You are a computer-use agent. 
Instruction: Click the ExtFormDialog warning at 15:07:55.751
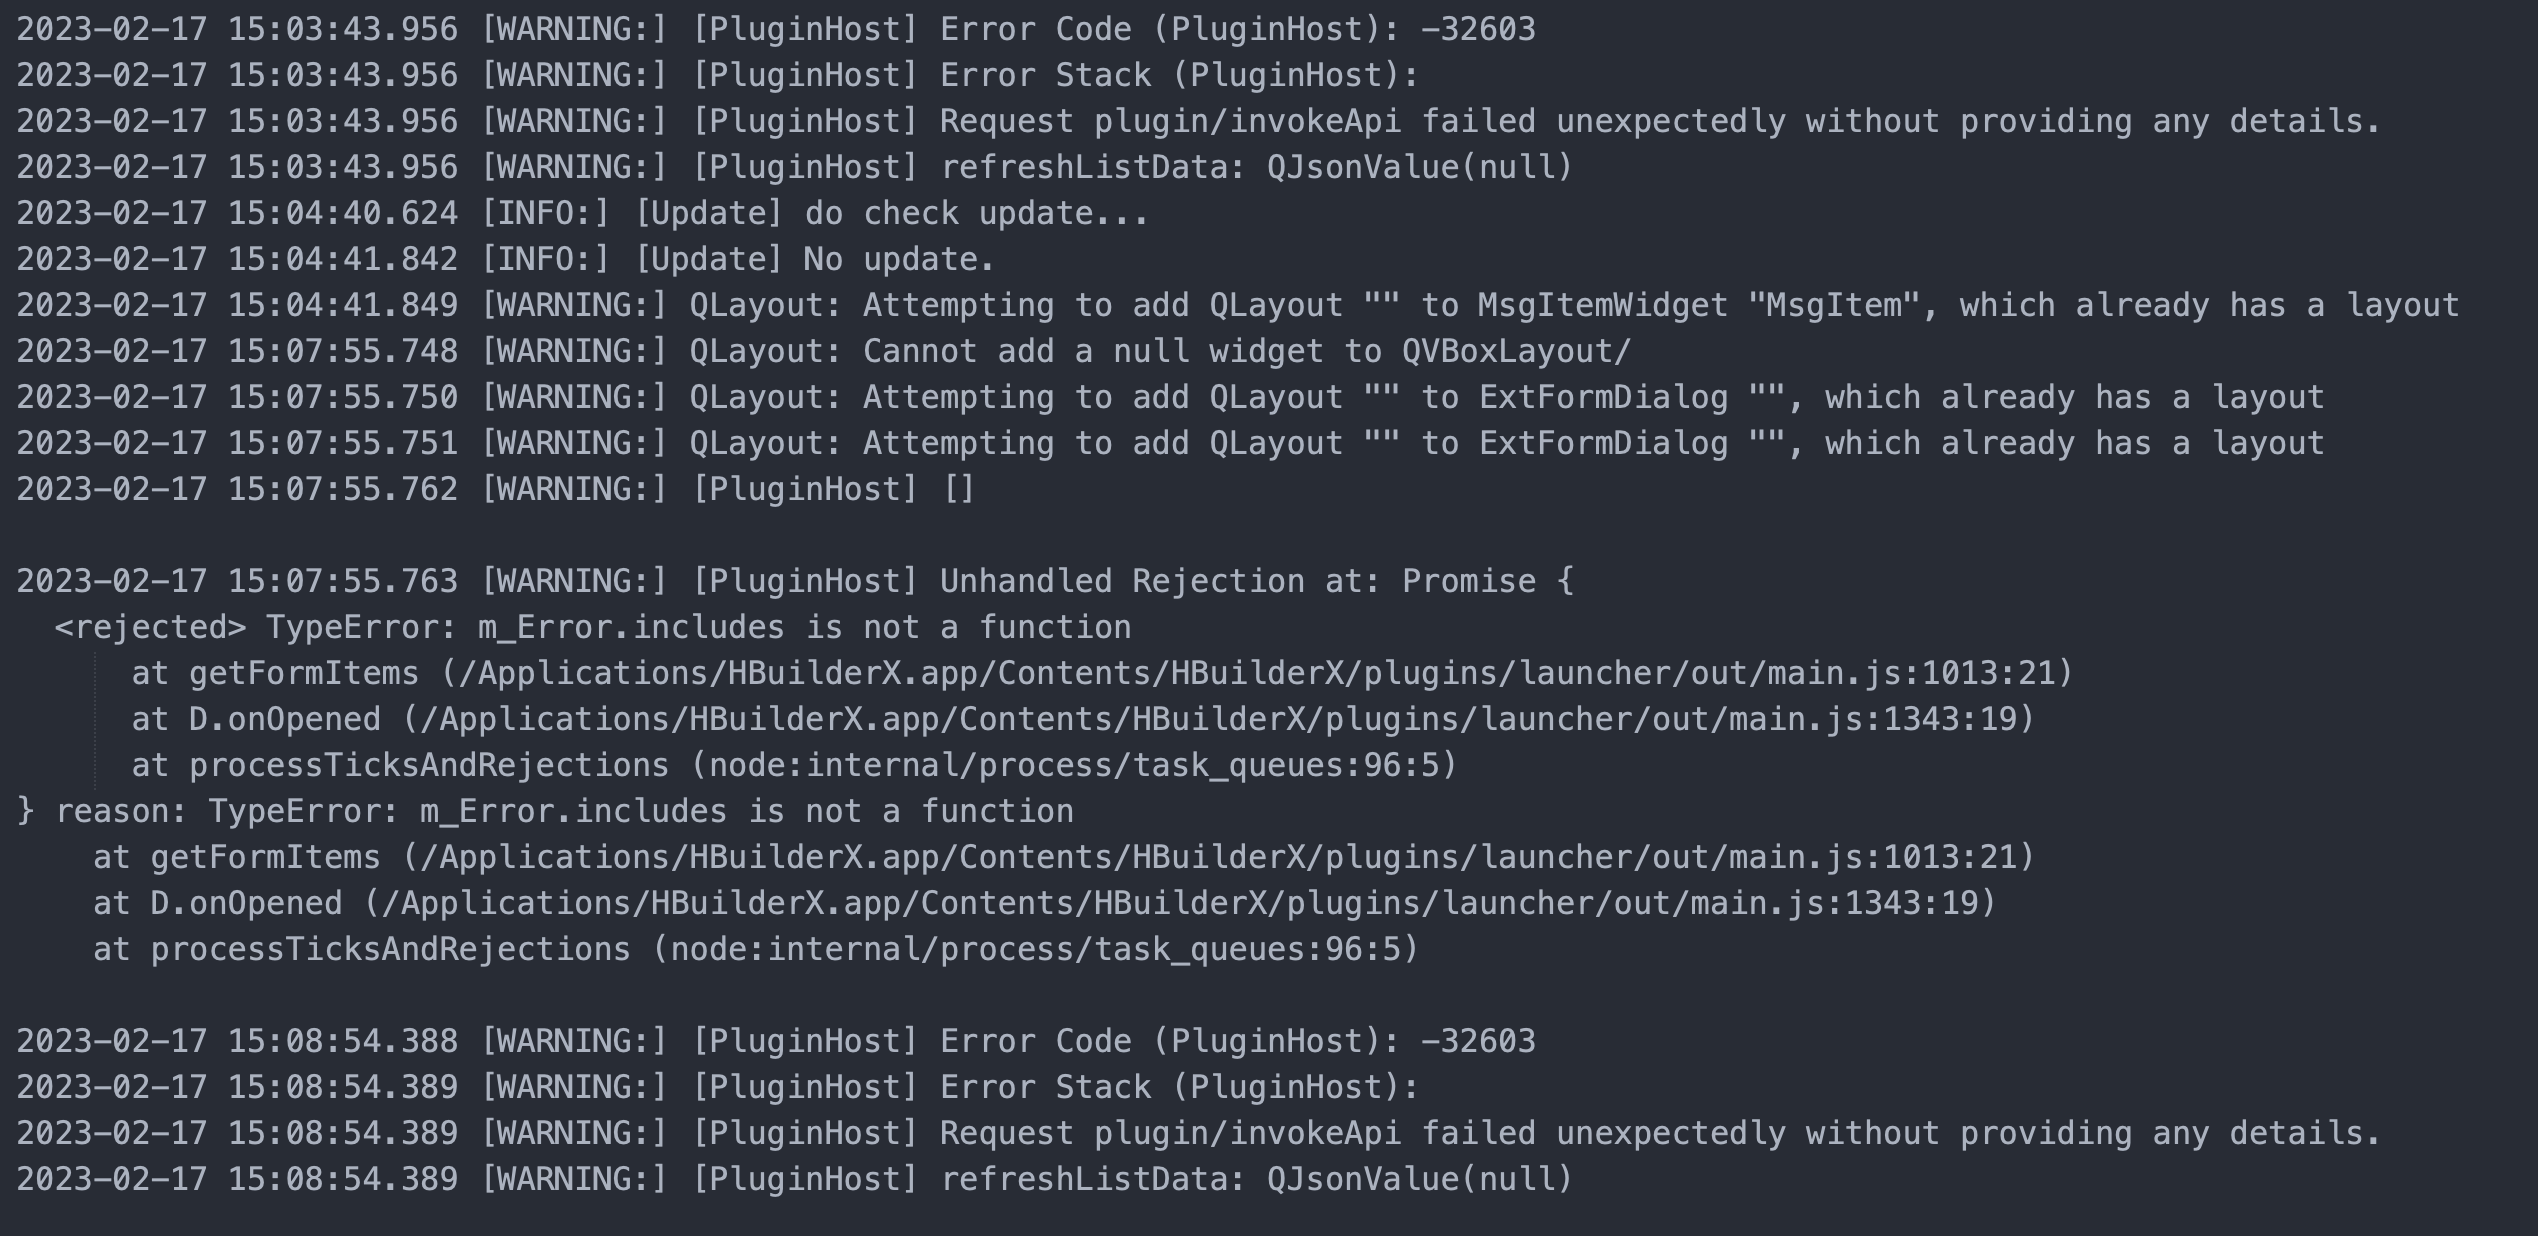click(x=1169, y=443)
